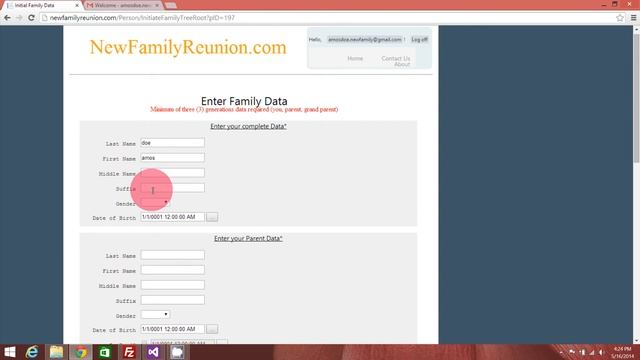Click the Parent Middle Name field
Viewport: 640px width, 360px height.
(x=173, y=285)
